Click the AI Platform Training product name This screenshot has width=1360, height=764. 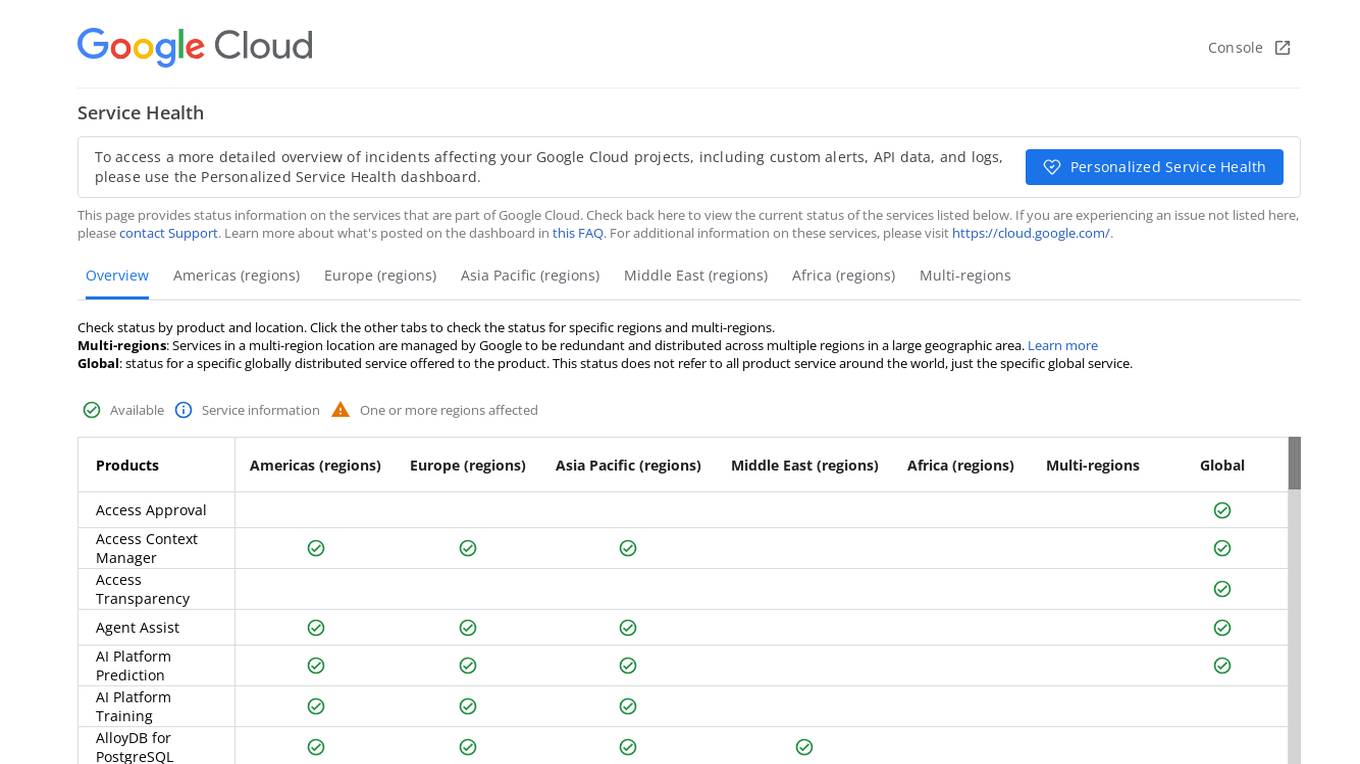click(133, 707)
